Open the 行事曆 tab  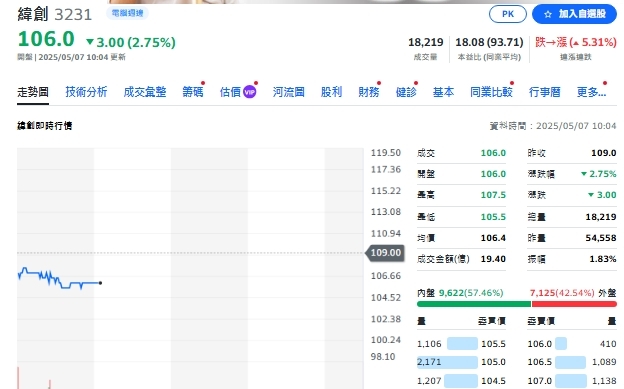point(544,92)
